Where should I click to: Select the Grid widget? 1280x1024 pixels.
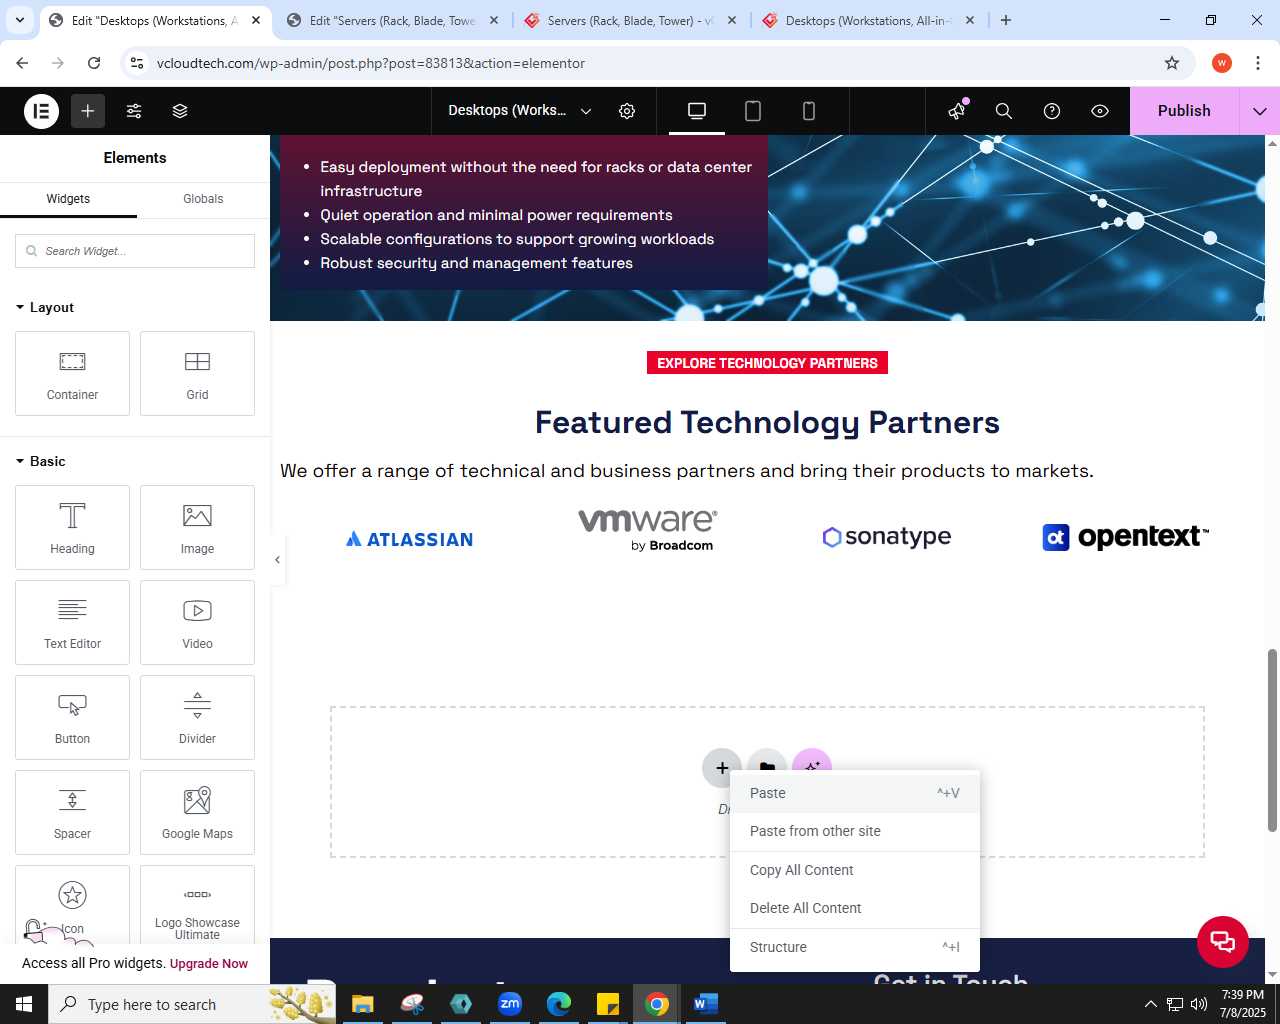pos(197,373)
